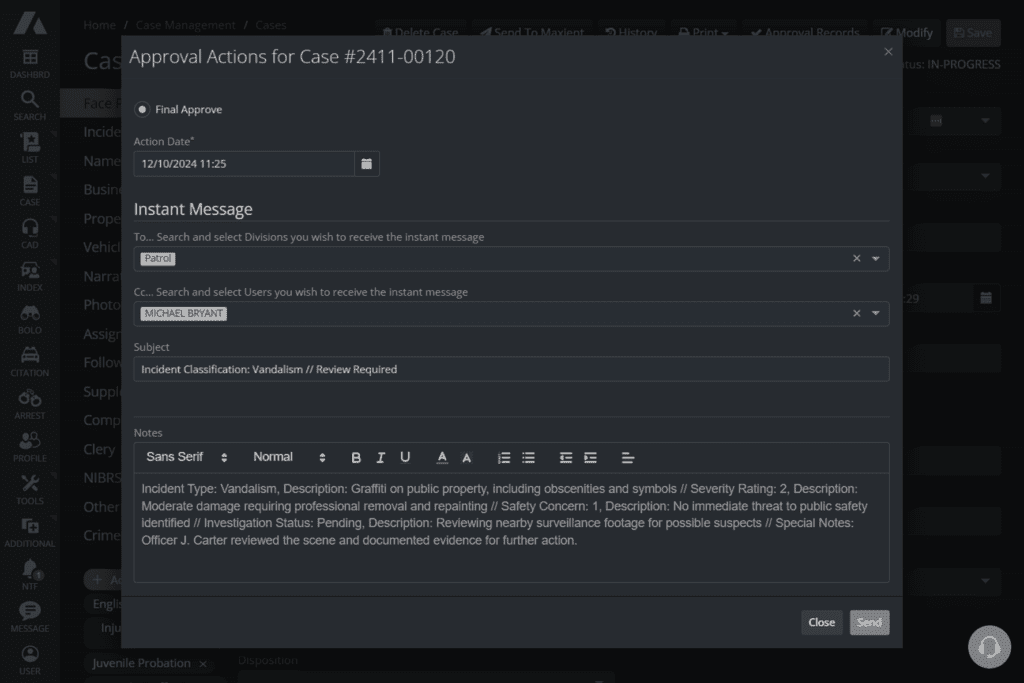Click the font color swatch in the Notes toolbar
Image resolution: width=1024 pixels, height=683 pixels.
coord(441,457)
